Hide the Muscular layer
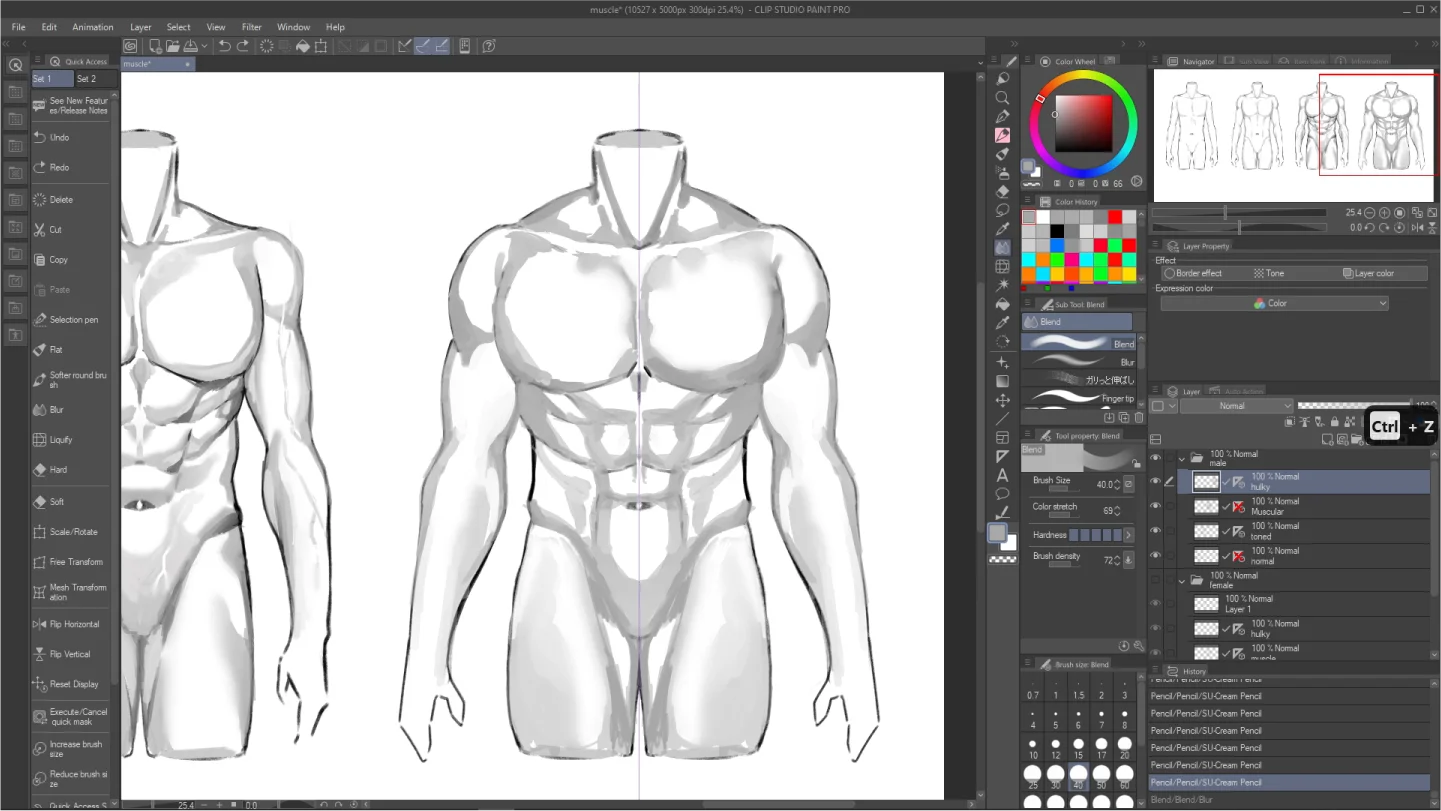Image resolution: width=1441 pixels, height=811 pixels. click(x=1156, y=506)
